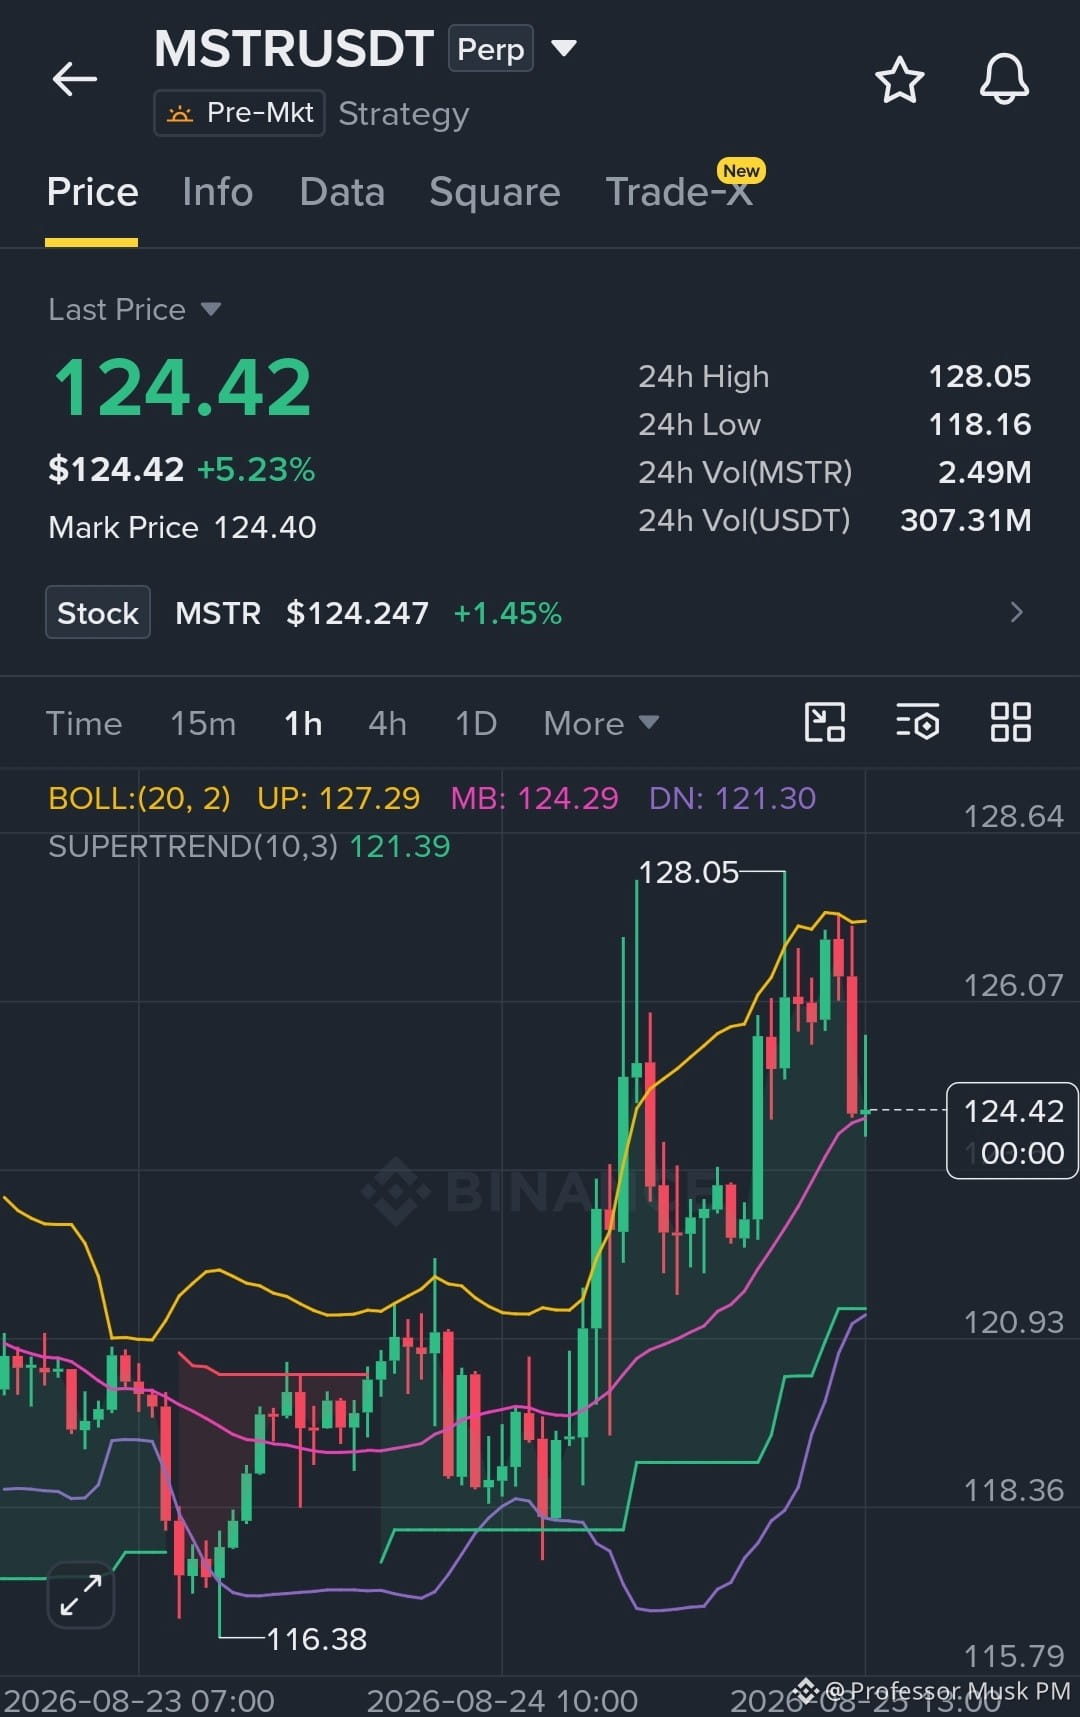Click the 24h Vol(MSTR) value 2.49M
1080x1717 pixels.
[984, 472]
